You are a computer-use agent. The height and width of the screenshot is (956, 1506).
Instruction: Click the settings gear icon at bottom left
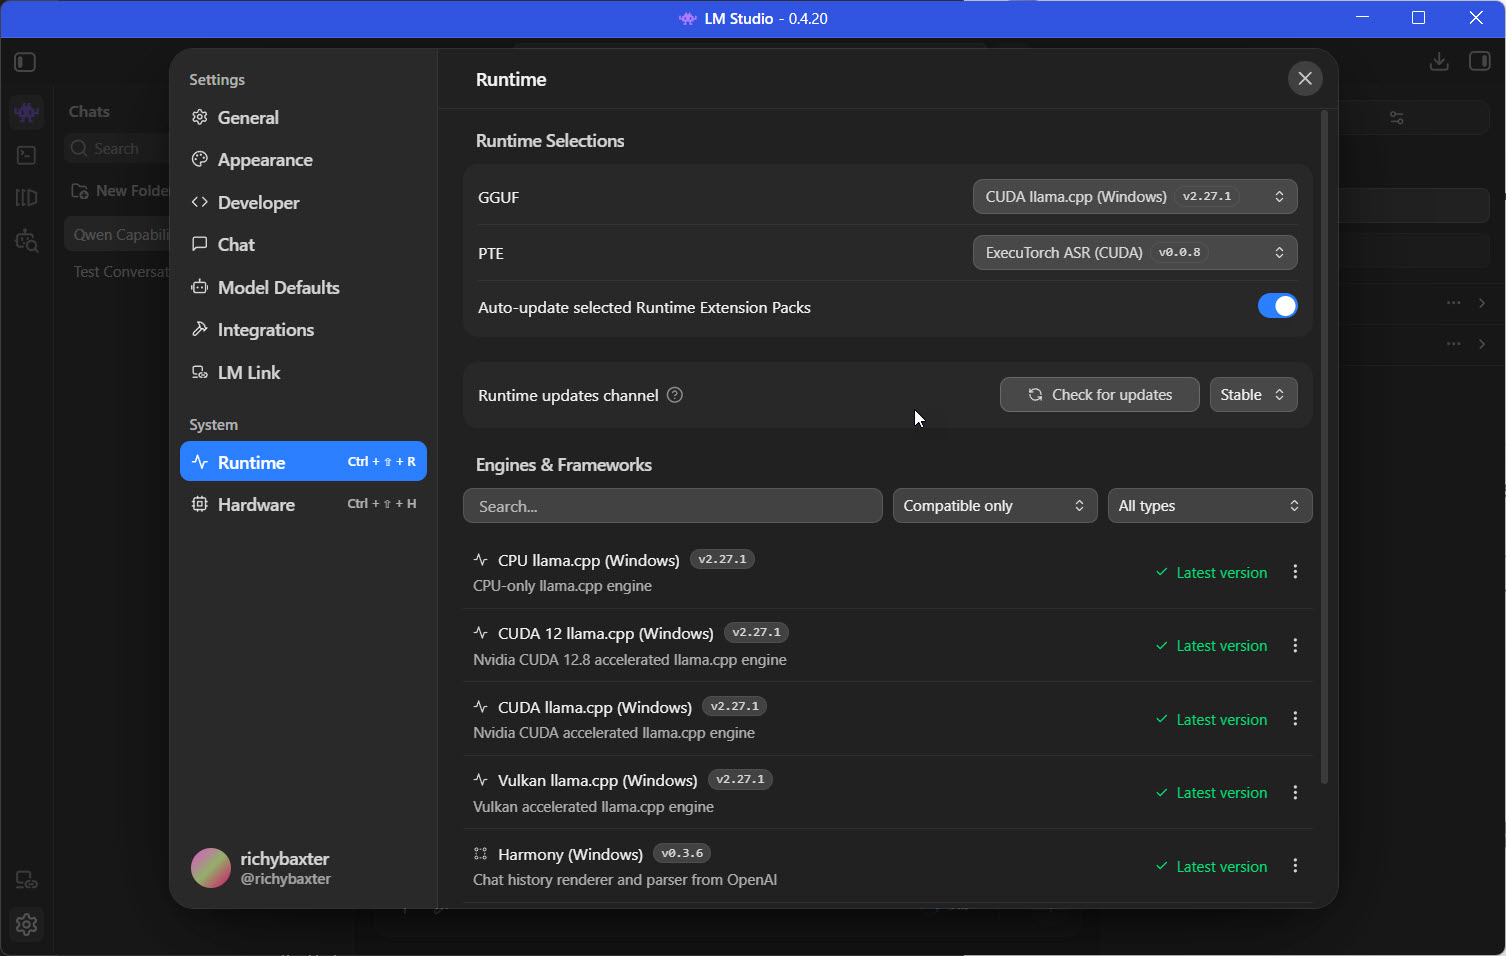pos(27,924)
